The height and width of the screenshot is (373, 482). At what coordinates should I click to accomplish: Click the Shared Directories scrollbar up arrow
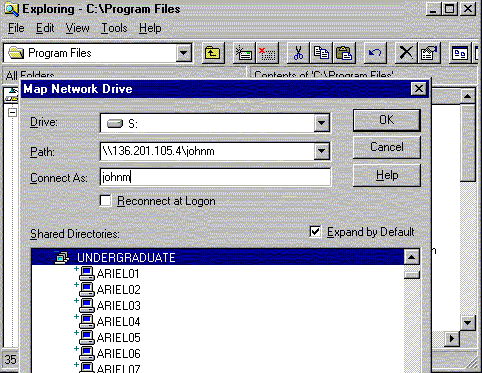[412, 257]
